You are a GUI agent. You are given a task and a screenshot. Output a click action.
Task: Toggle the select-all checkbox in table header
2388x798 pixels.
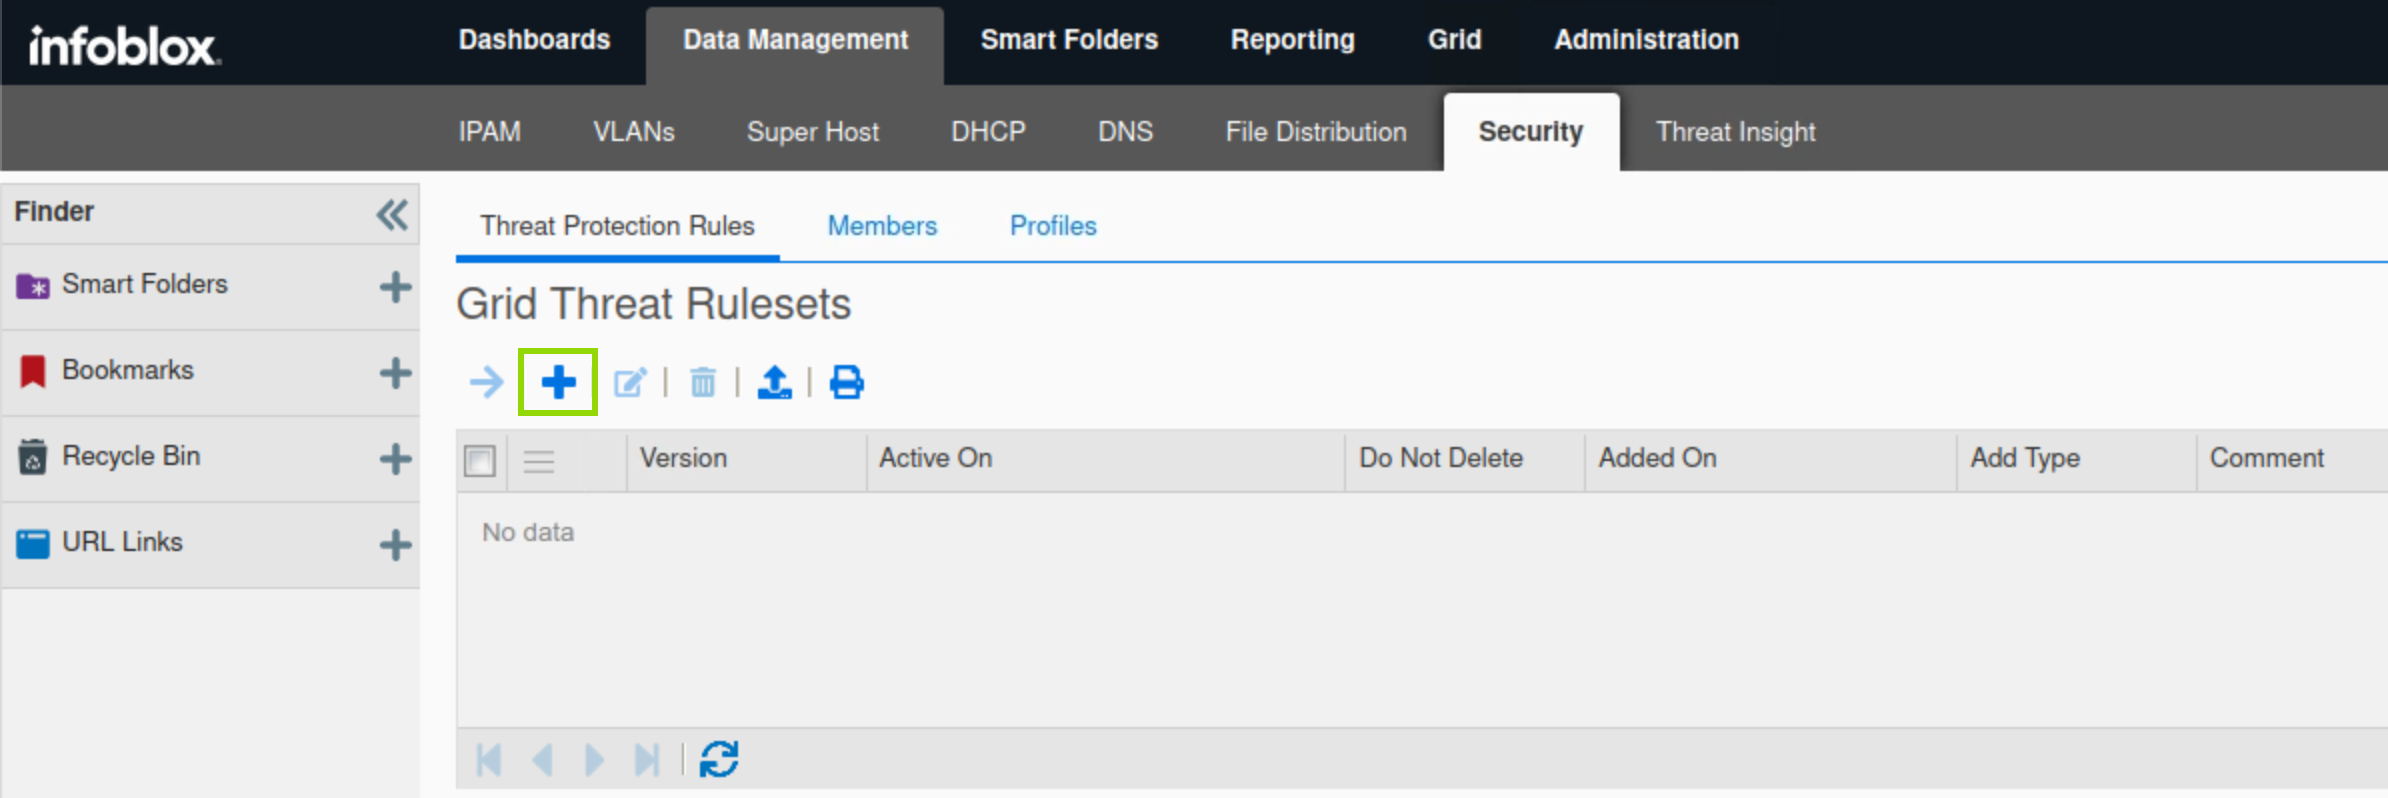pos(480,460)
